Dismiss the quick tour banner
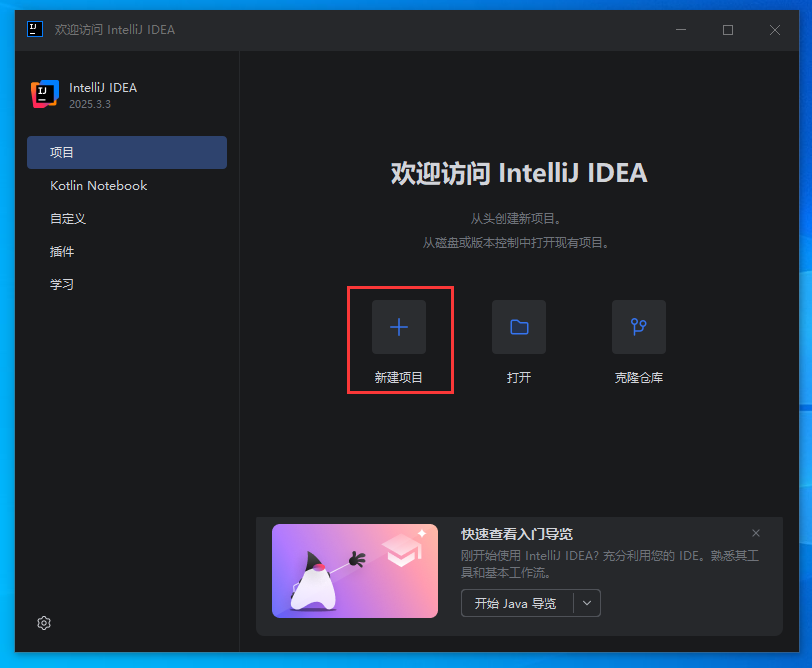812x668 pixels. 756,533
